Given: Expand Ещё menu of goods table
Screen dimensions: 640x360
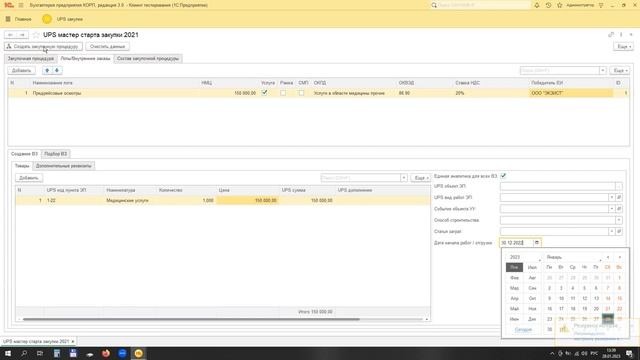Looking at the screenshot, I should [x=420, y=178].
